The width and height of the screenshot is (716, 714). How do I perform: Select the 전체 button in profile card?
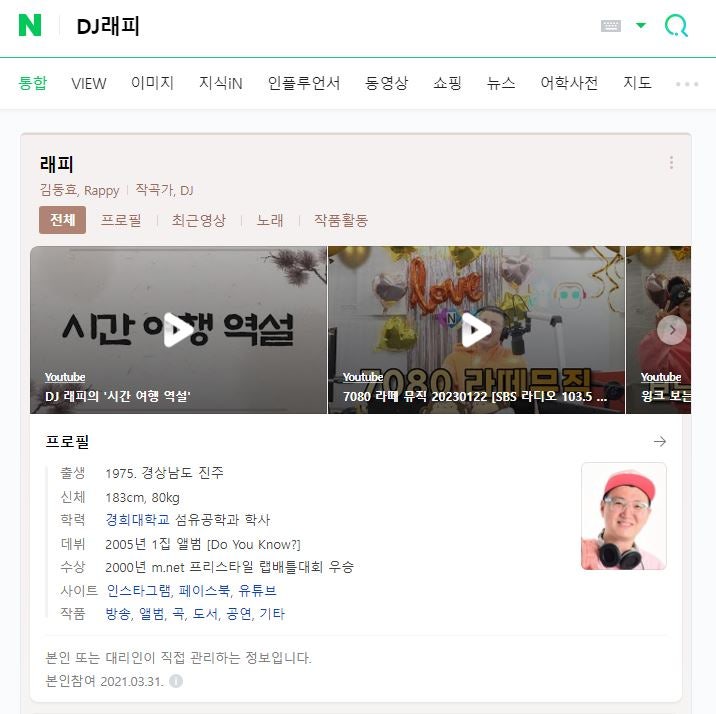point(63,220)
